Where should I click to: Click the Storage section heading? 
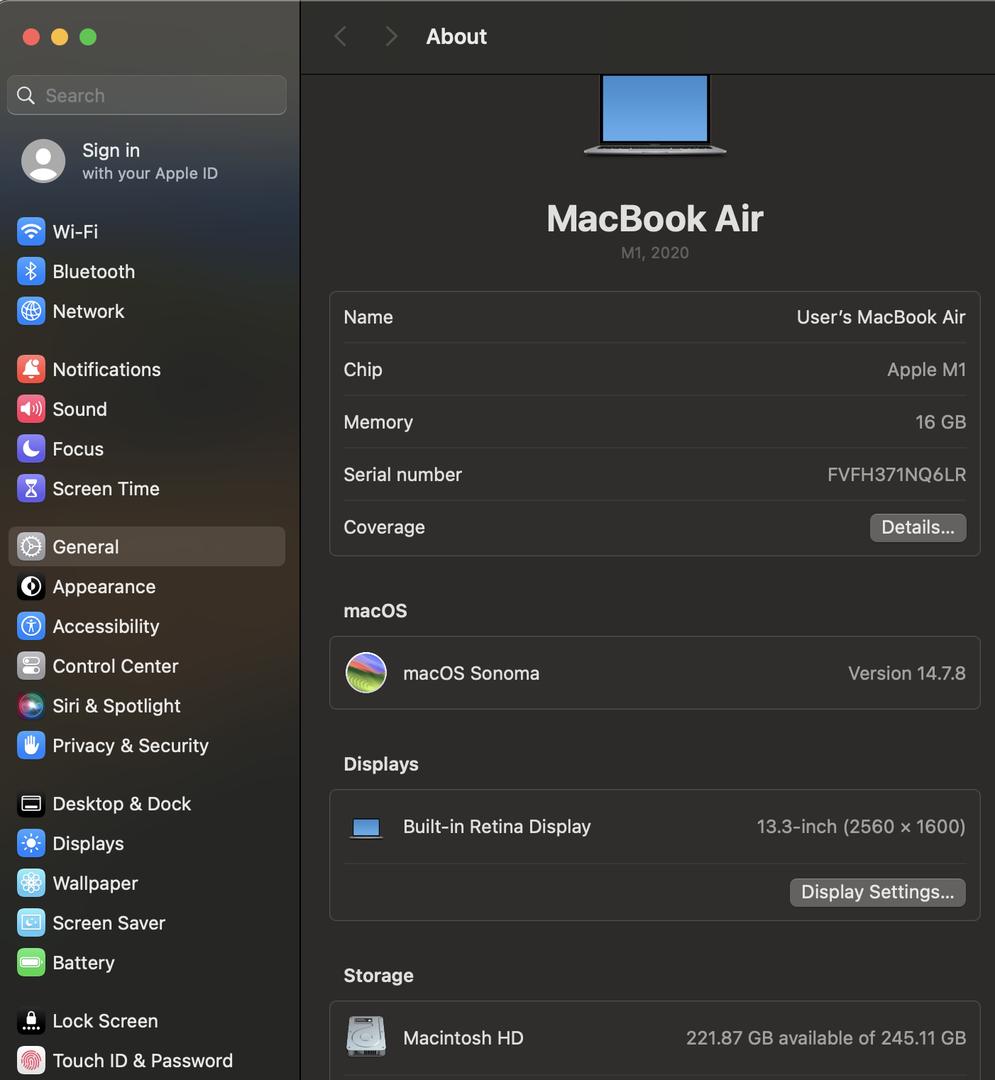coord(379,976)
